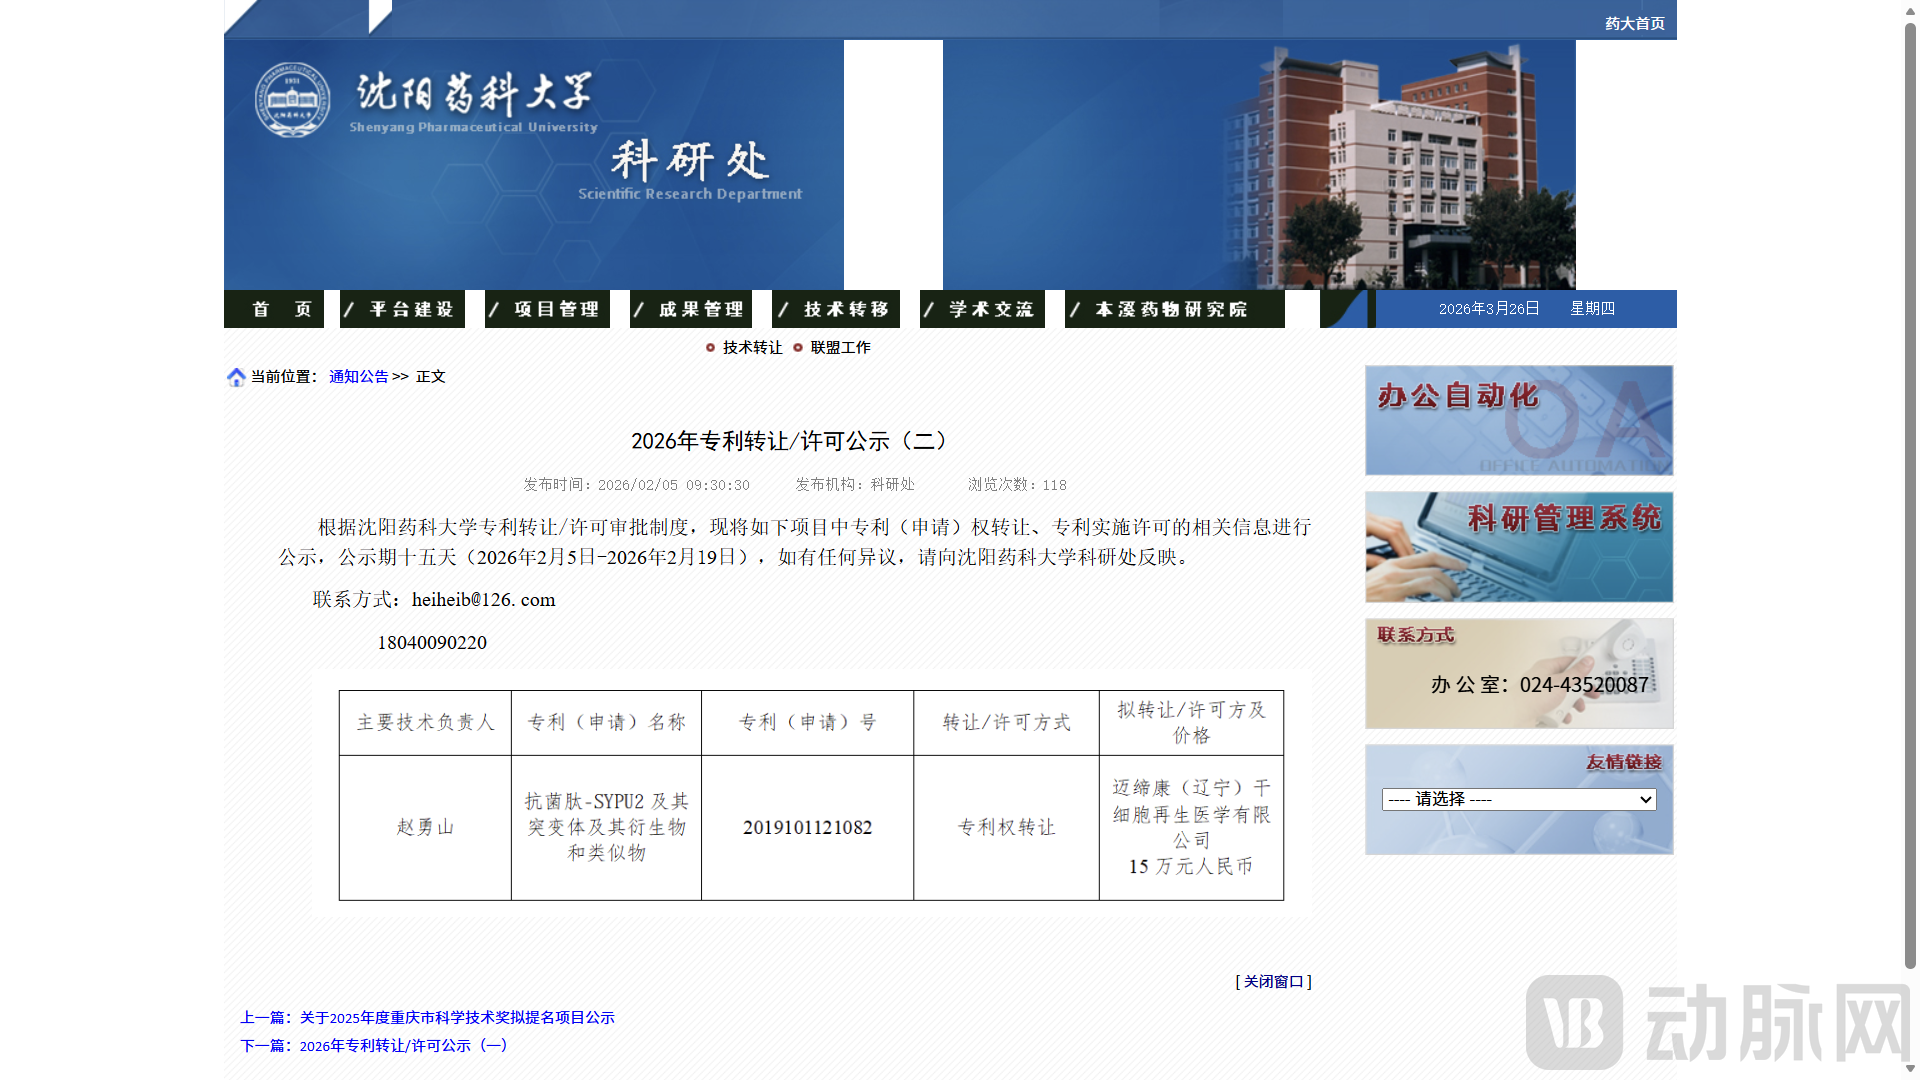The height and width of the screenshot is (1080, 1920).
Task: Open the 技术转移 navigation menu
Action: click(x=836, y=309)
